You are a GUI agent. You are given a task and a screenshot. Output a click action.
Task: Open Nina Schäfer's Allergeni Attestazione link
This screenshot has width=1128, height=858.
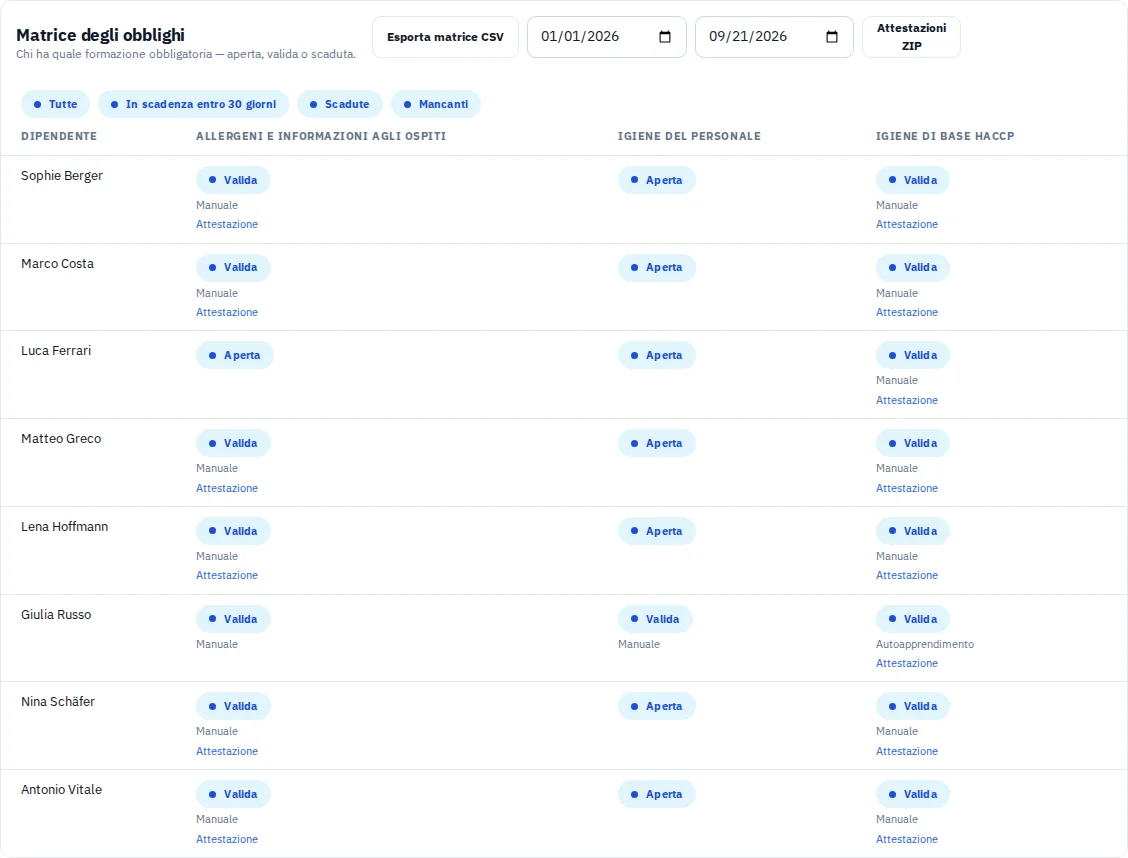point(227,751)
